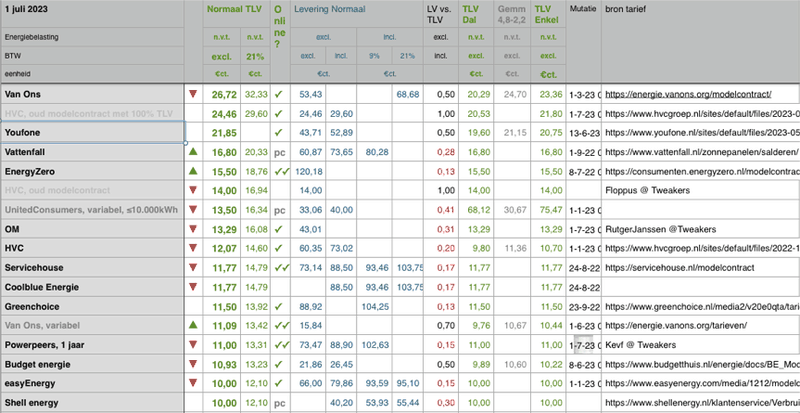Click the red down triangle in OM row
The height and width of the screenshot is (413, 800).
(193, 229)
